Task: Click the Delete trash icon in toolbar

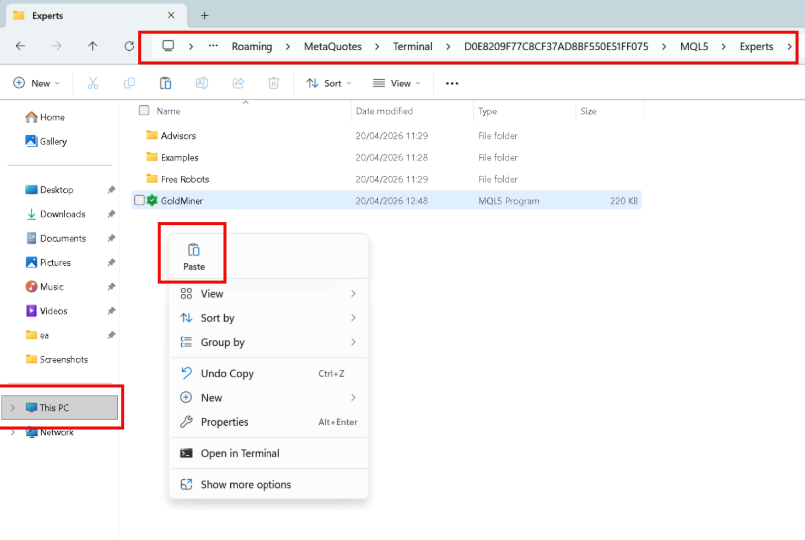Action: point(273,83)
